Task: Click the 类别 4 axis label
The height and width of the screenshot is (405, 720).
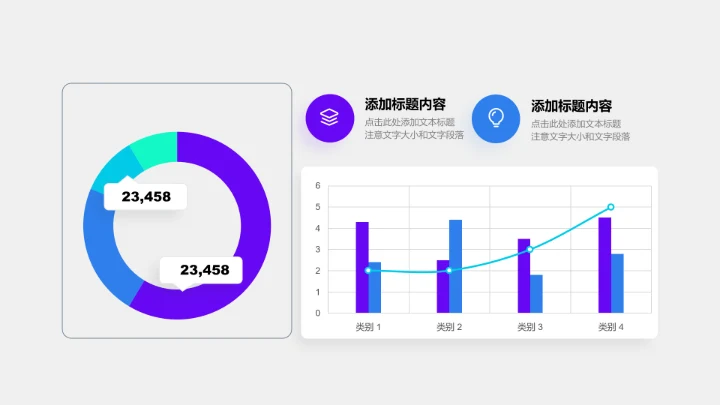Action: click(611, 327)
